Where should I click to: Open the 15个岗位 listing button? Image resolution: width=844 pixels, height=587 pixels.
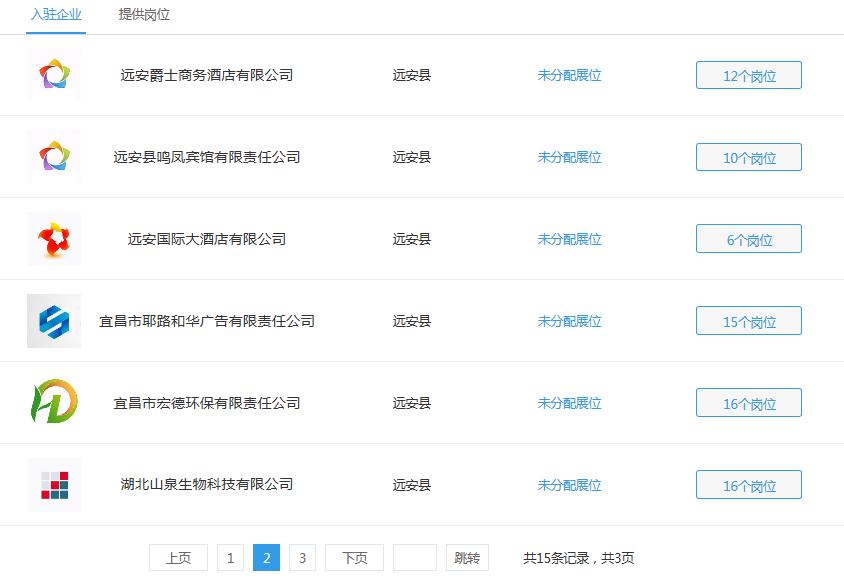tap(748, 321)
